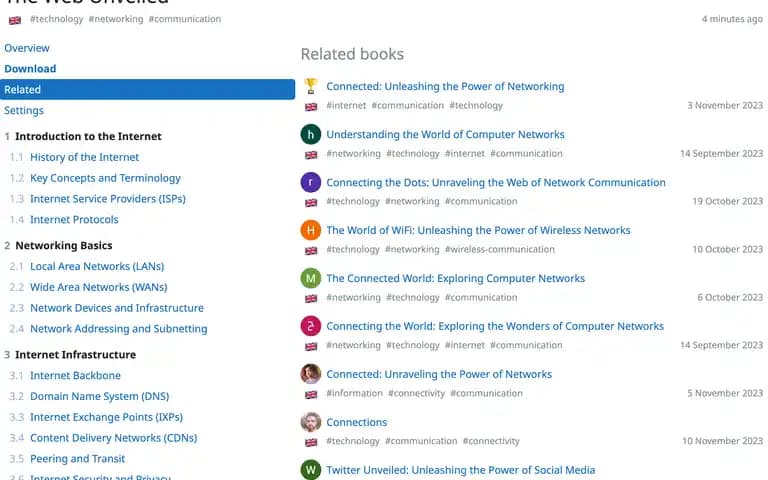
Task: Open the Overview tab
Action: [27, 48]
